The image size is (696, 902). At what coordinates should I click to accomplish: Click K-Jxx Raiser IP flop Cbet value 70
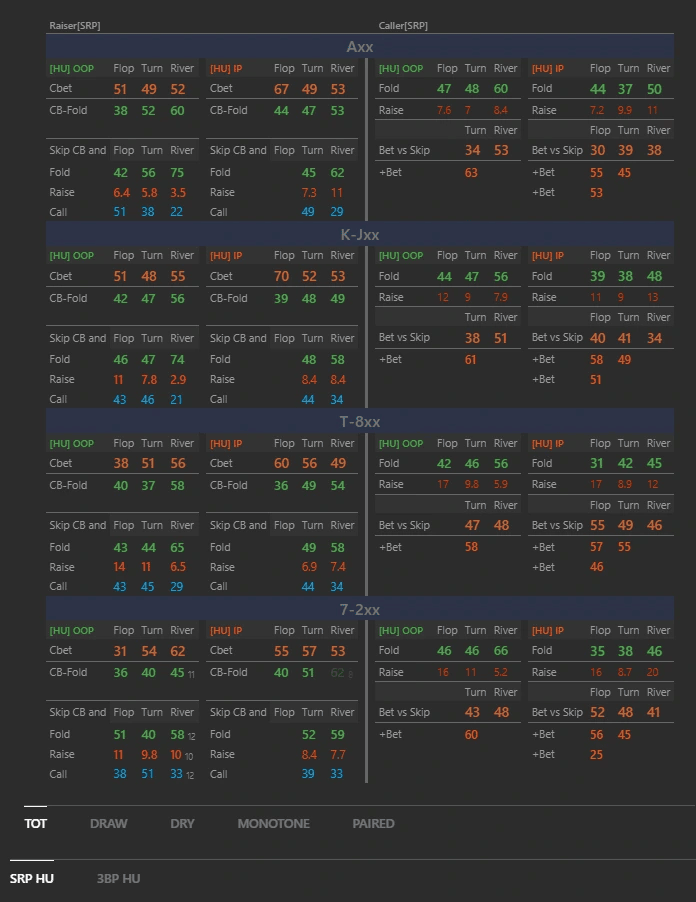point(281,276)
